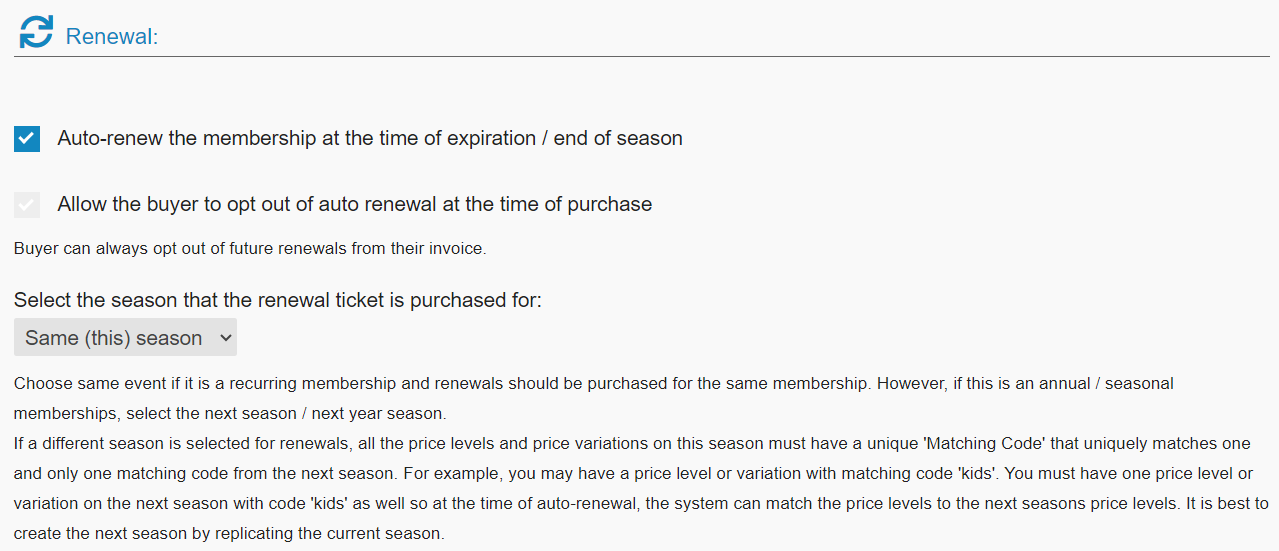Image resolution: width=1279 pixels, height=551 pixels.
Task: Click the blue Renewal refresh icon
Action: click(36, 32)
